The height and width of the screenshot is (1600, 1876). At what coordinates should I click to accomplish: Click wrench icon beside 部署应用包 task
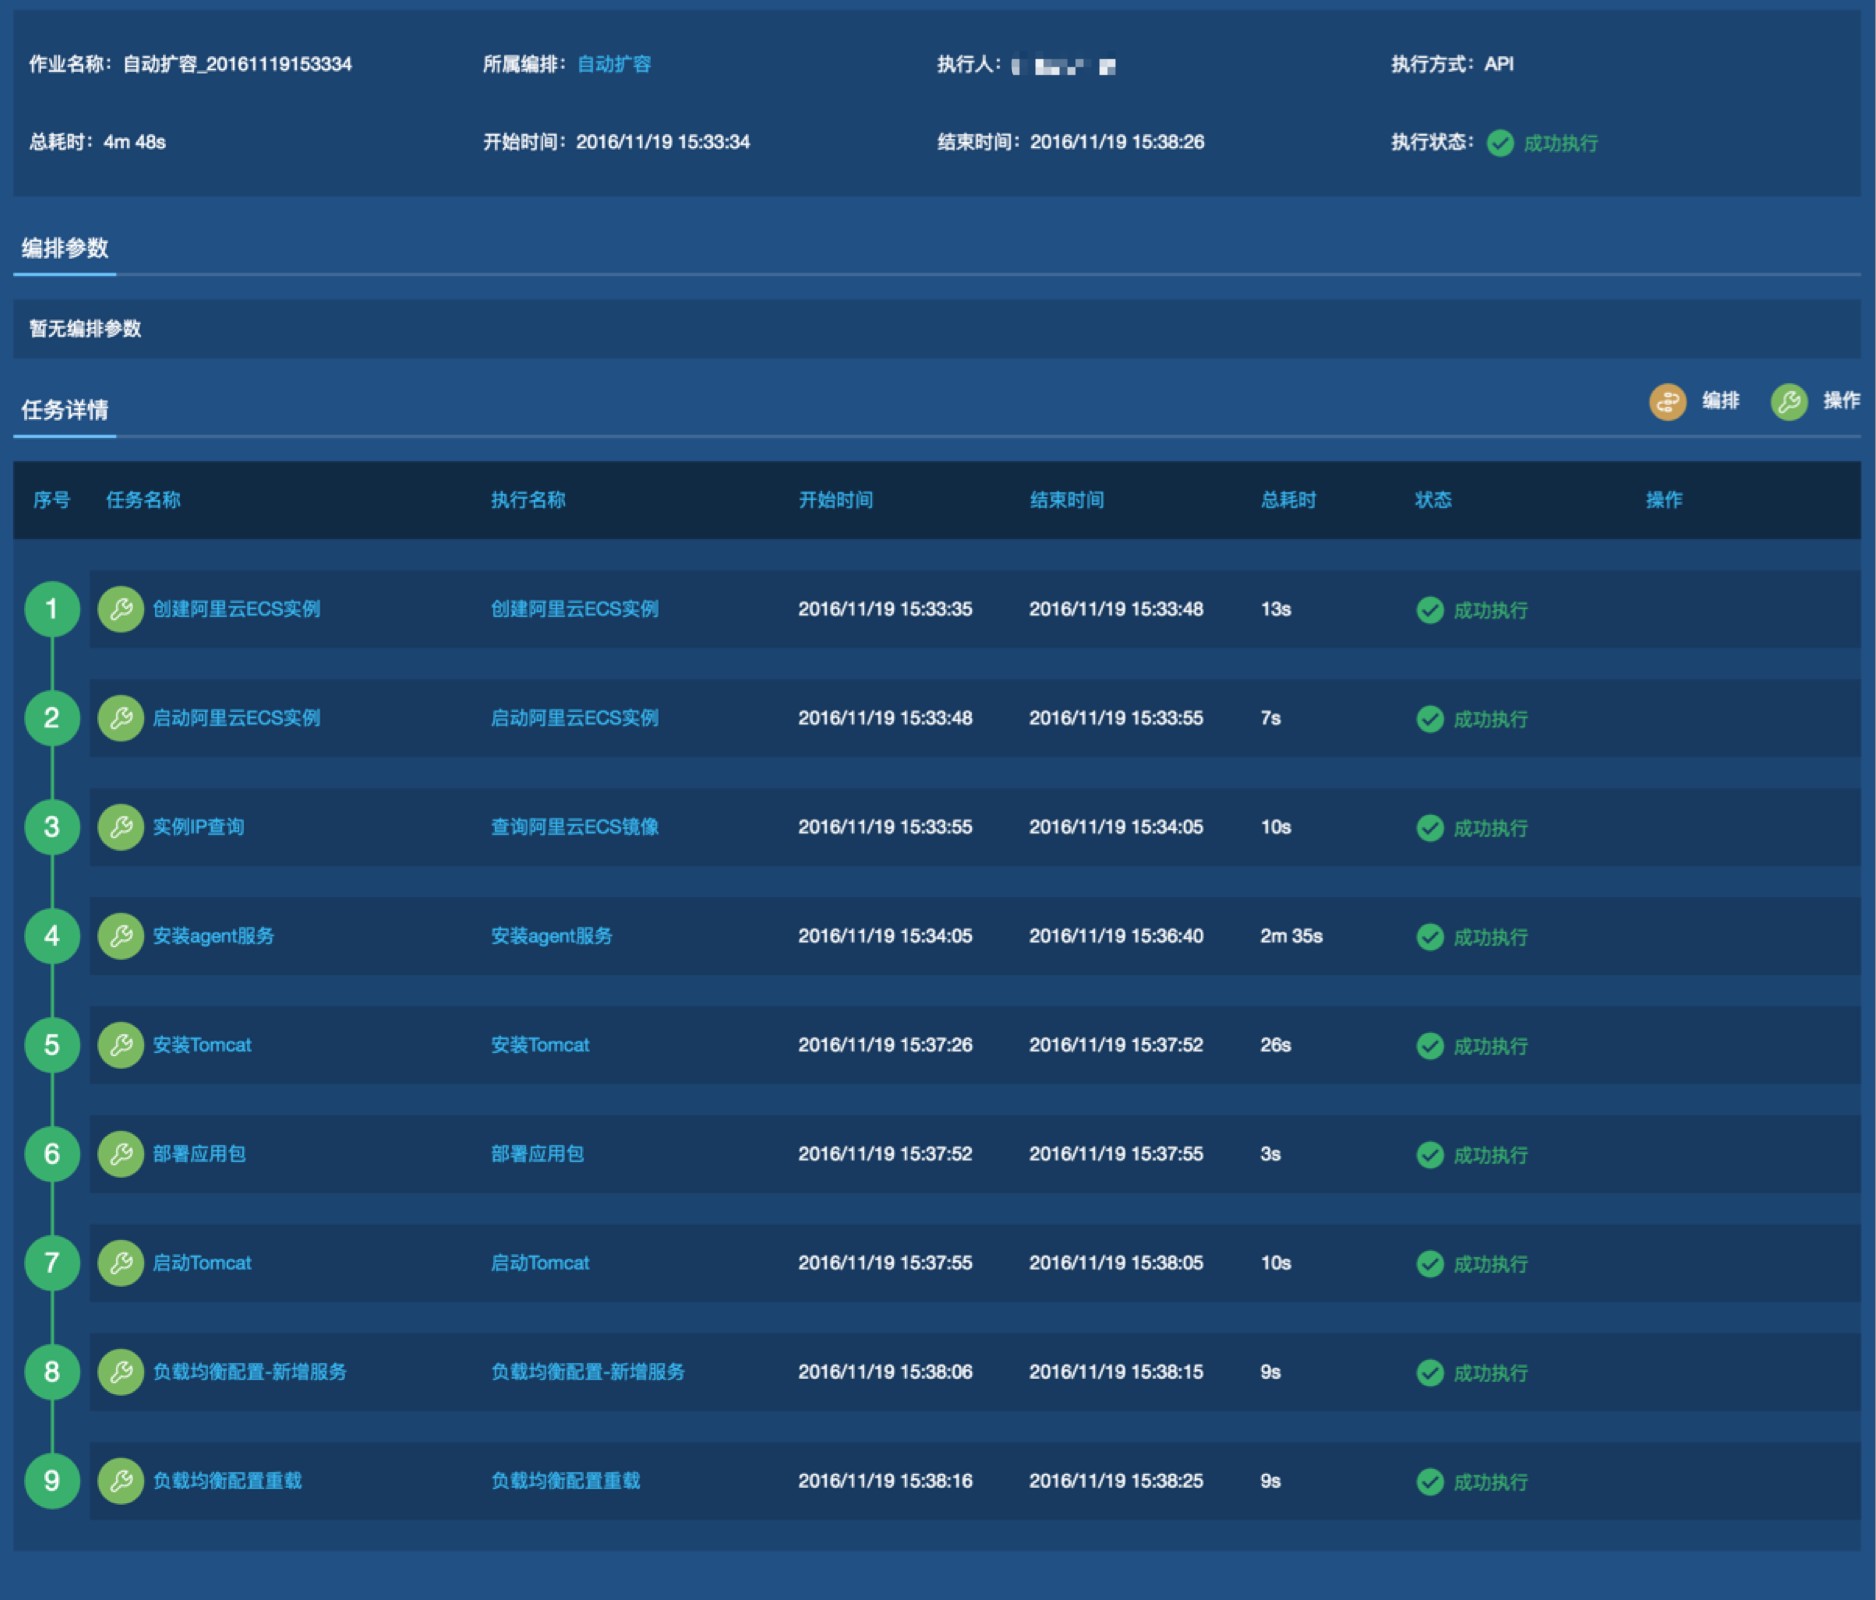coord(121,1154)
